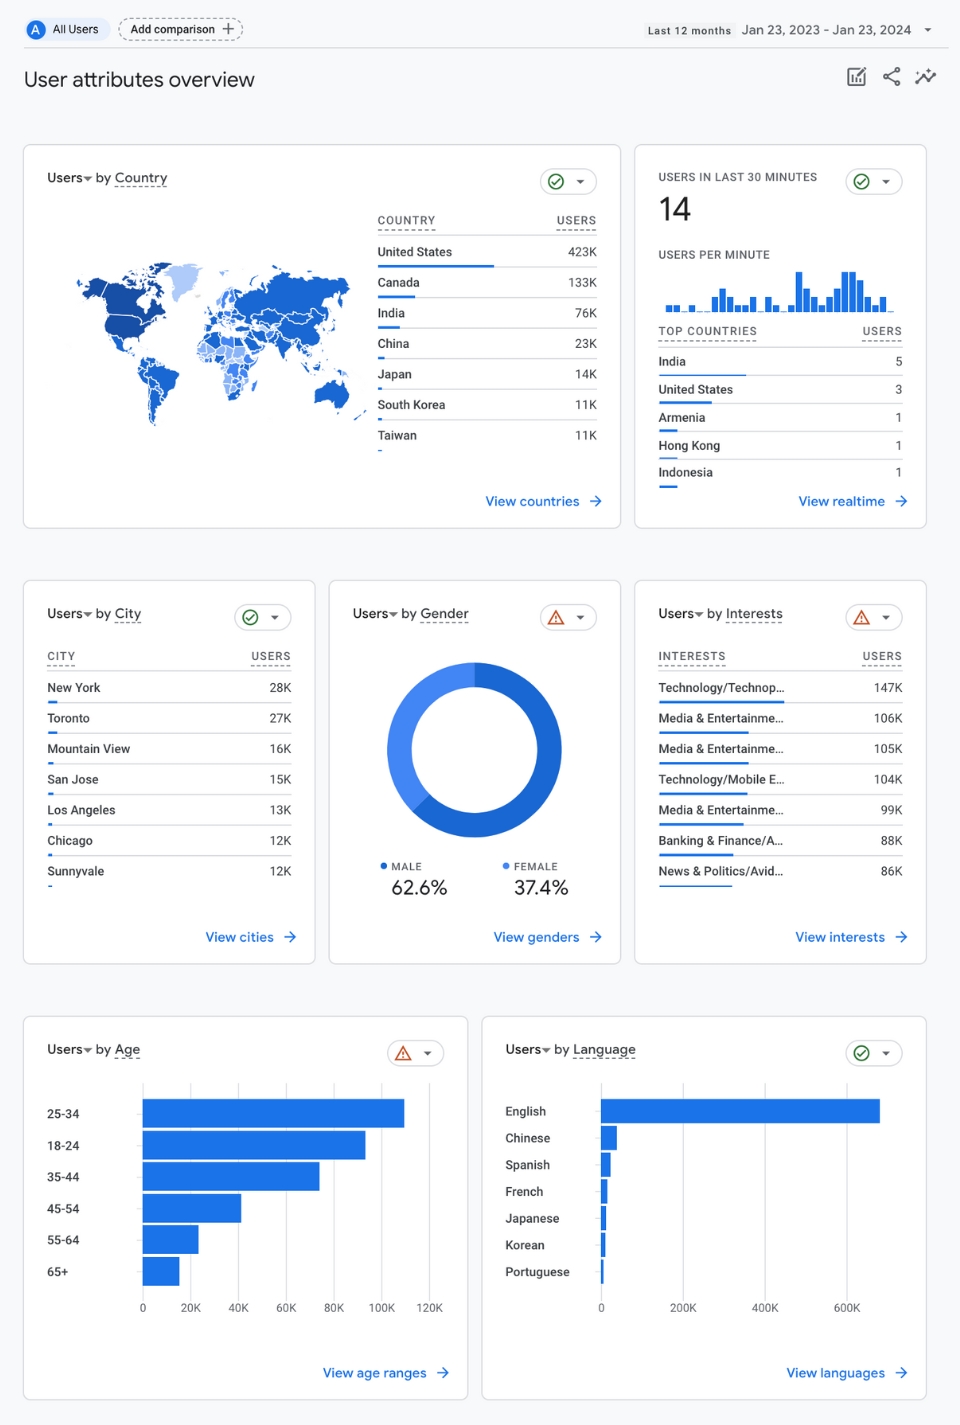Open the View countries link
The height and width of the screenshot is (1425, 960).
coord(543,501)
